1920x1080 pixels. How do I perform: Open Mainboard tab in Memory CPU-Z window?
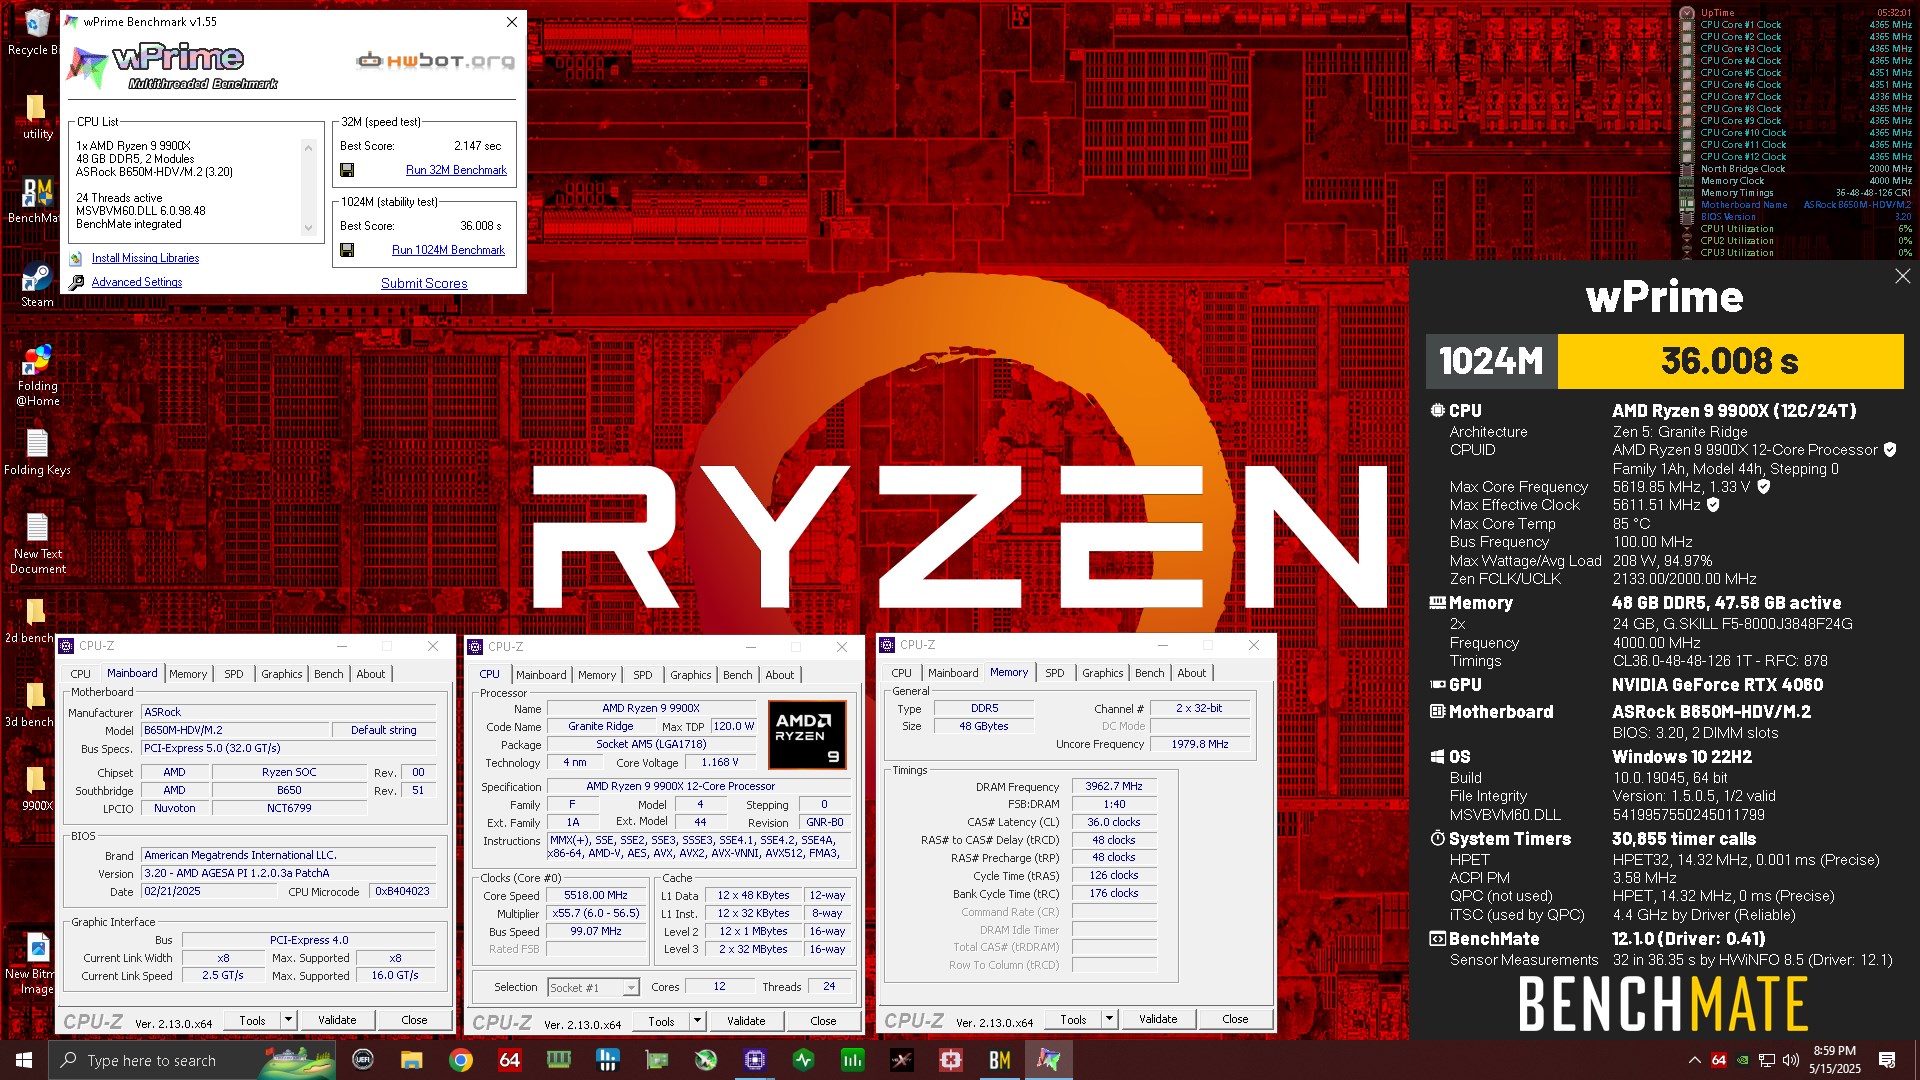coord(953,673)
